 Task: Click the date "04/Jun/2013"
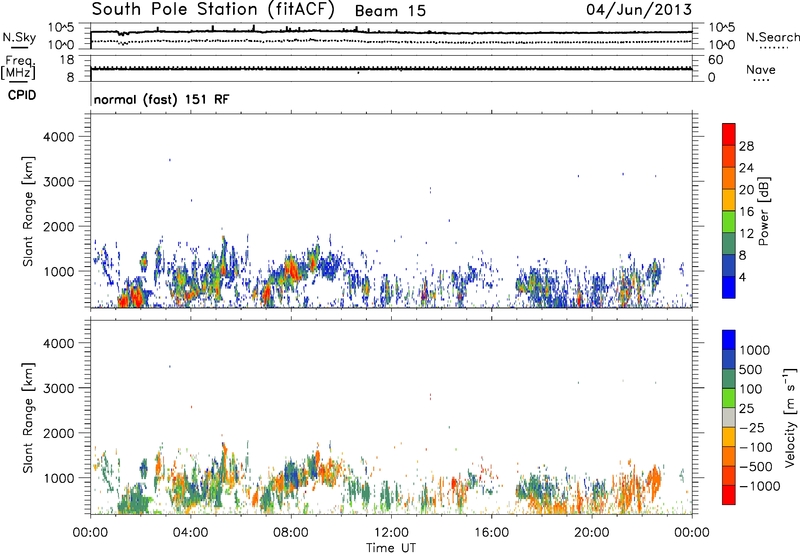click(x=639, y=10)
